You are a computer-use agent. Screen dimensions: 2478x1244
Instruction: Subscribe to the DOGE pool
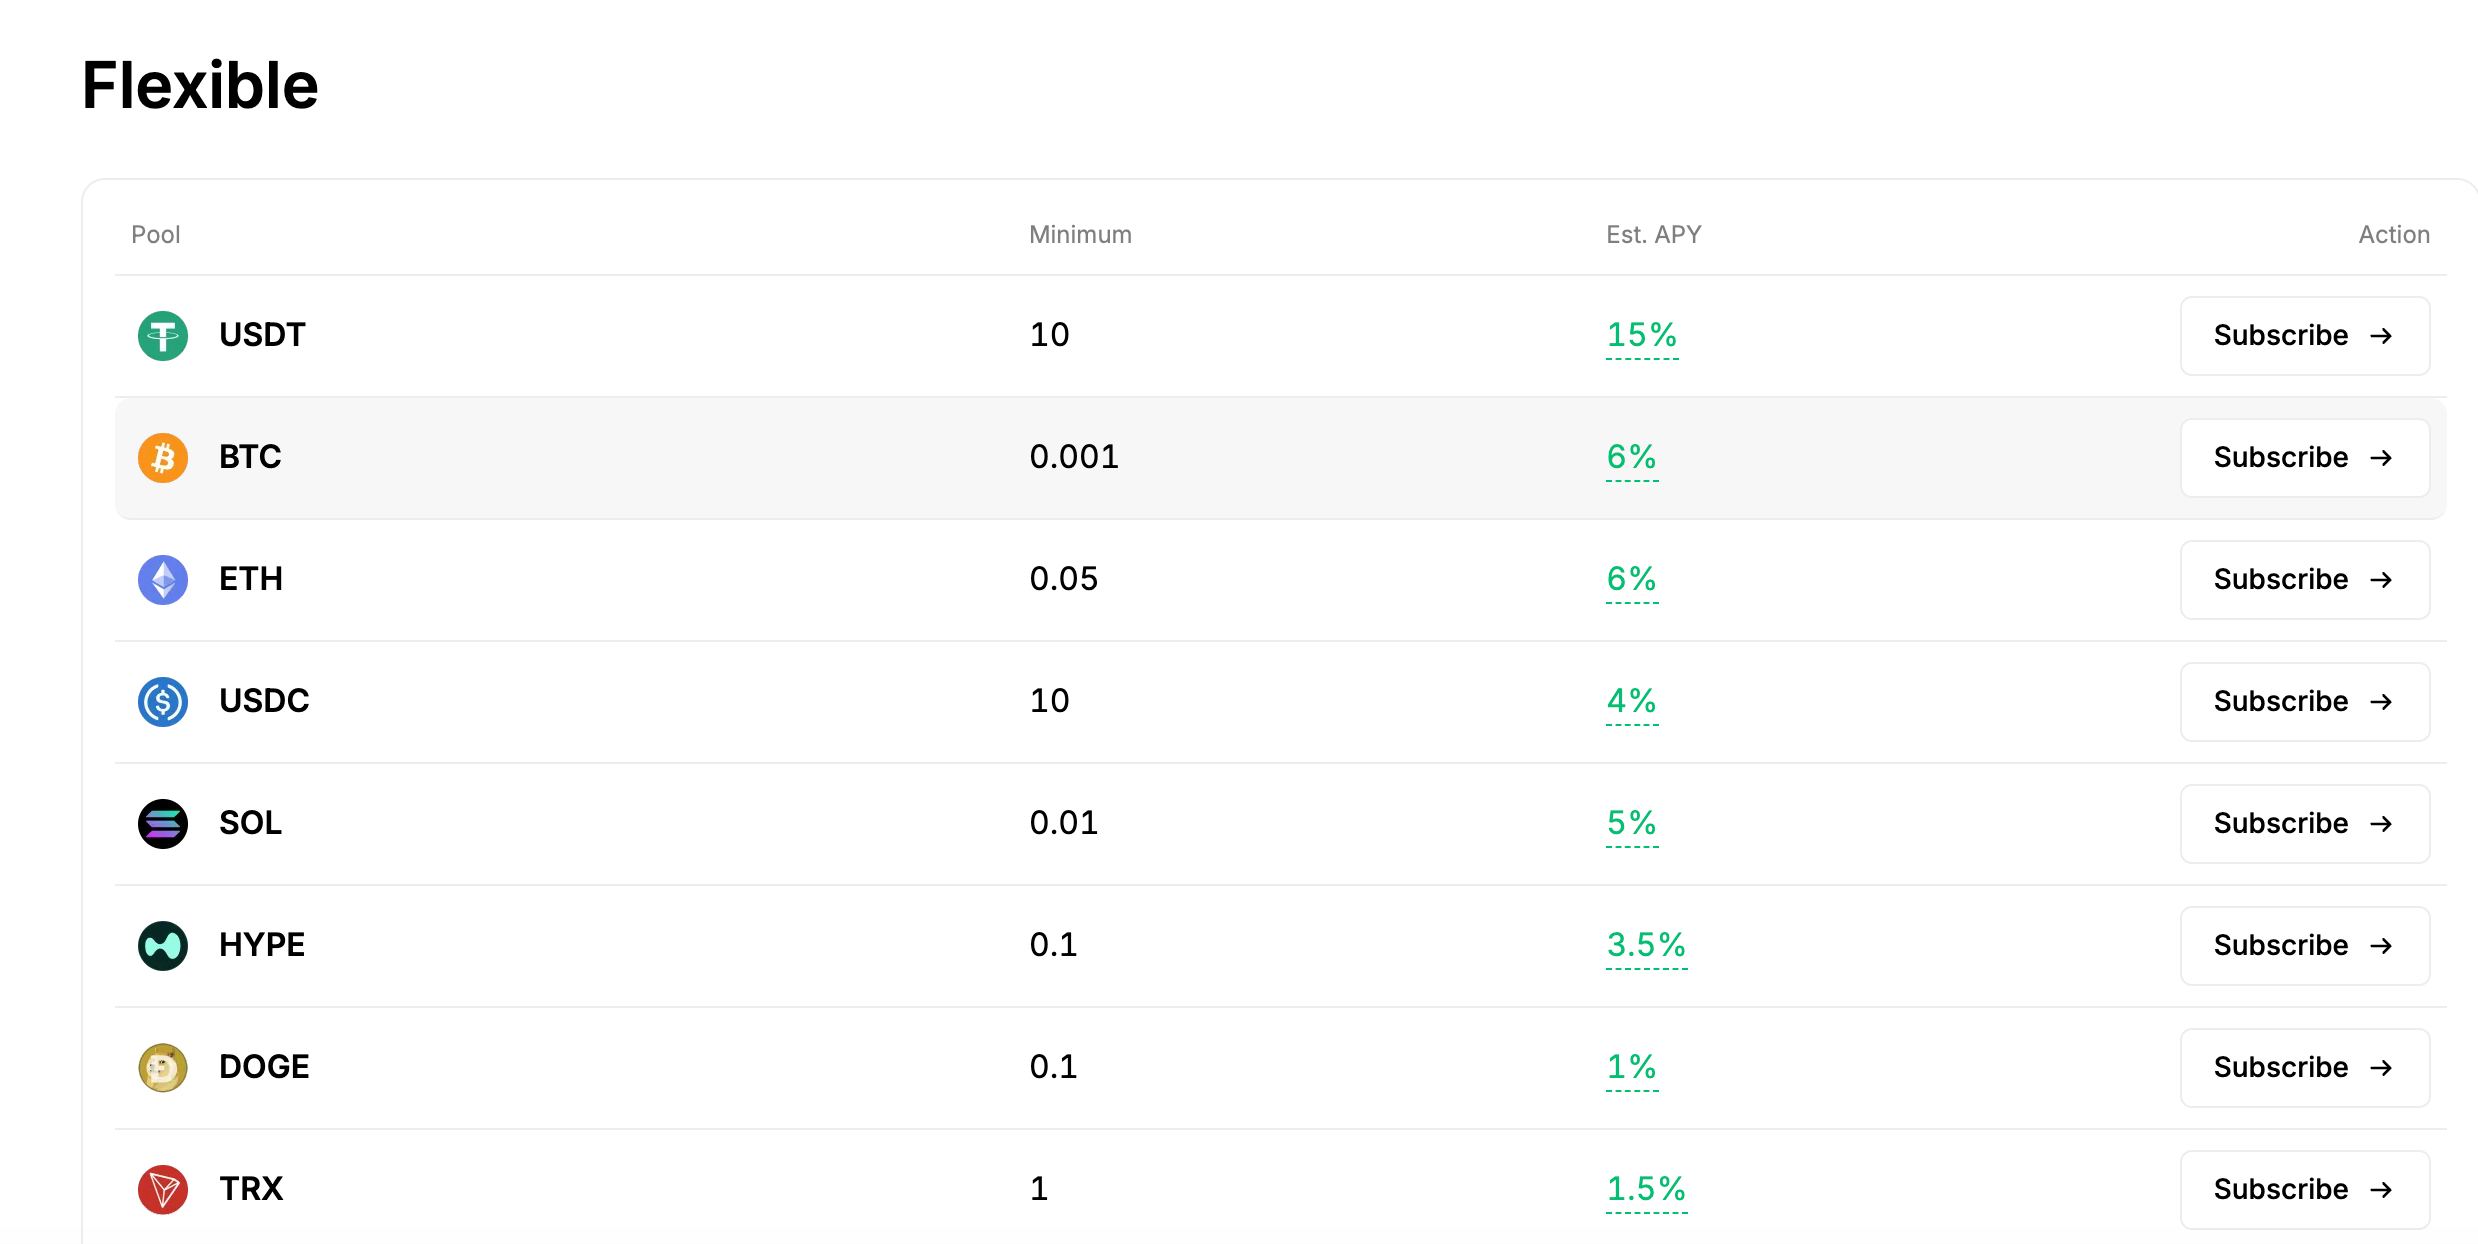[2305, 1068]
